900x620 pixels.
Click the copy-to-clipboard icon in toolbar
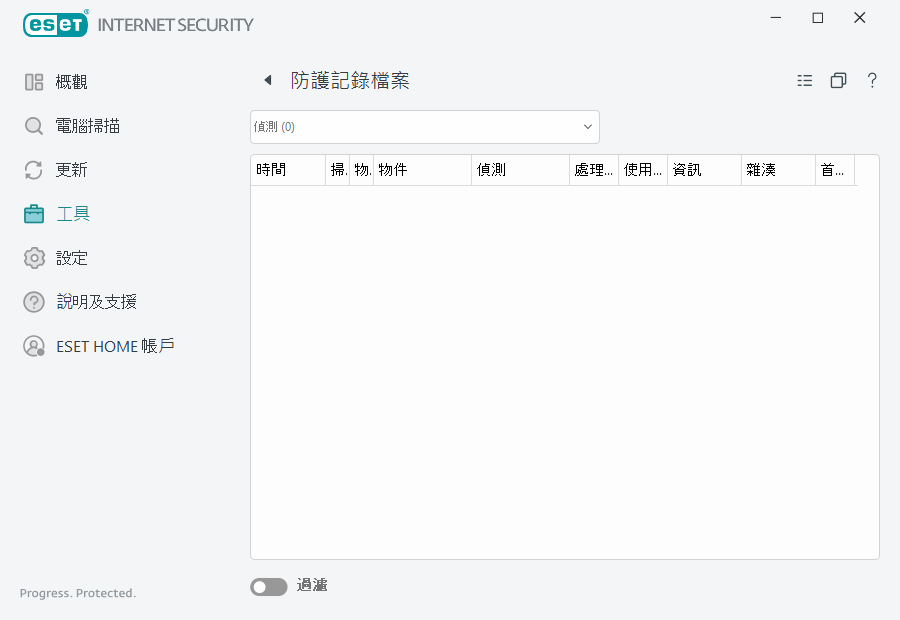click(838, 80)
